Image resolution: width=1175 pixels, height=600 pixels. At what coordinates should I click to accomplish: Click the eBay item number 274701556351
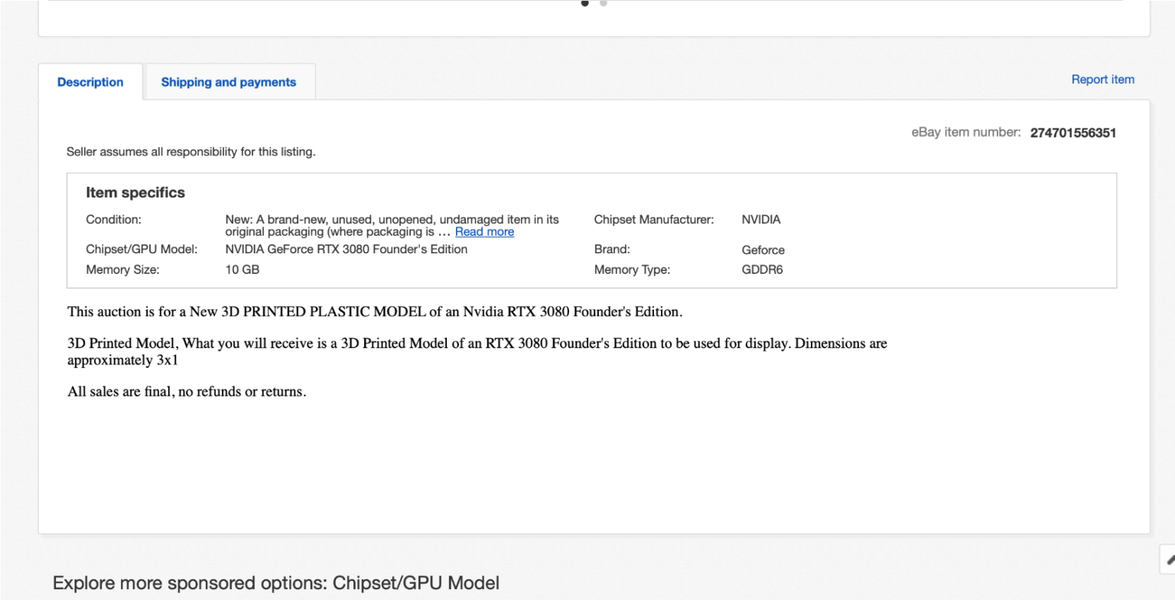[x=1073, y=133]
